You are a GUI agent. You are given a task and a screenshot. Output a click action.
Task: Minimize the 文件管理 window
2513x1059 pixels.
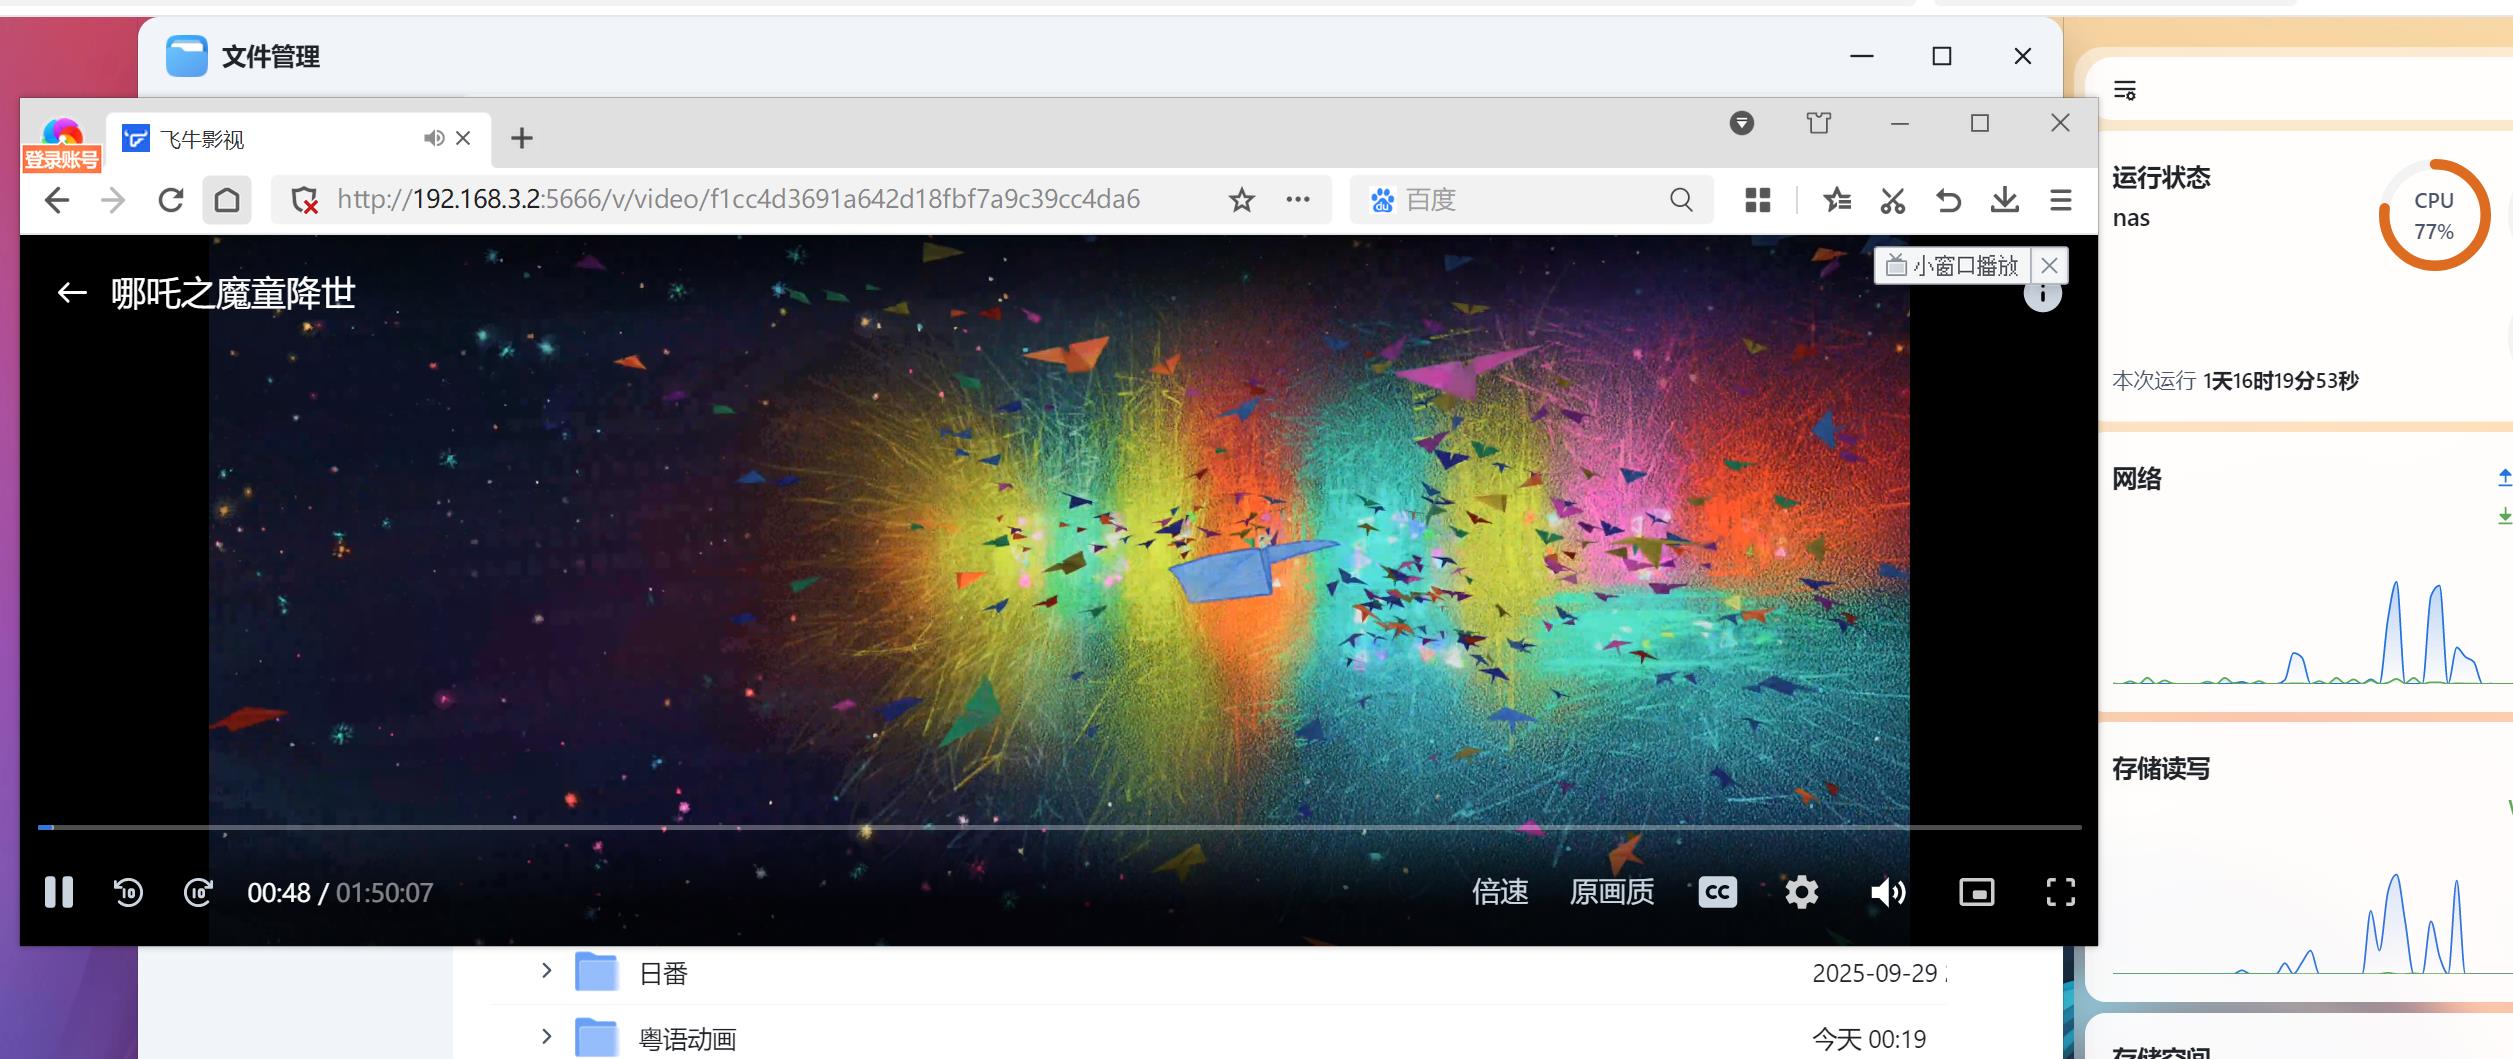pos(1861,56)
